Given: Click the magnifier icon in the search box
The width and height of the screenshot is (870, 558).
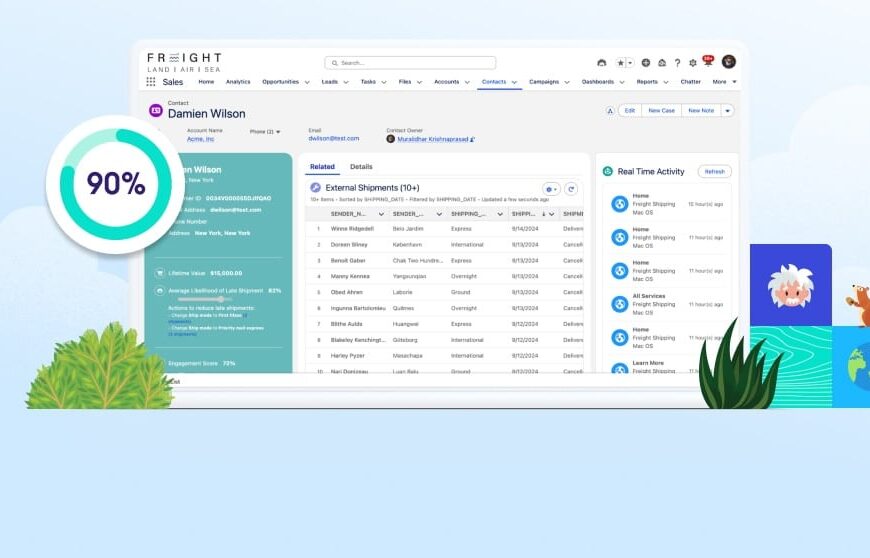Looking at the screenshot, I should click(x=335, y=63).
